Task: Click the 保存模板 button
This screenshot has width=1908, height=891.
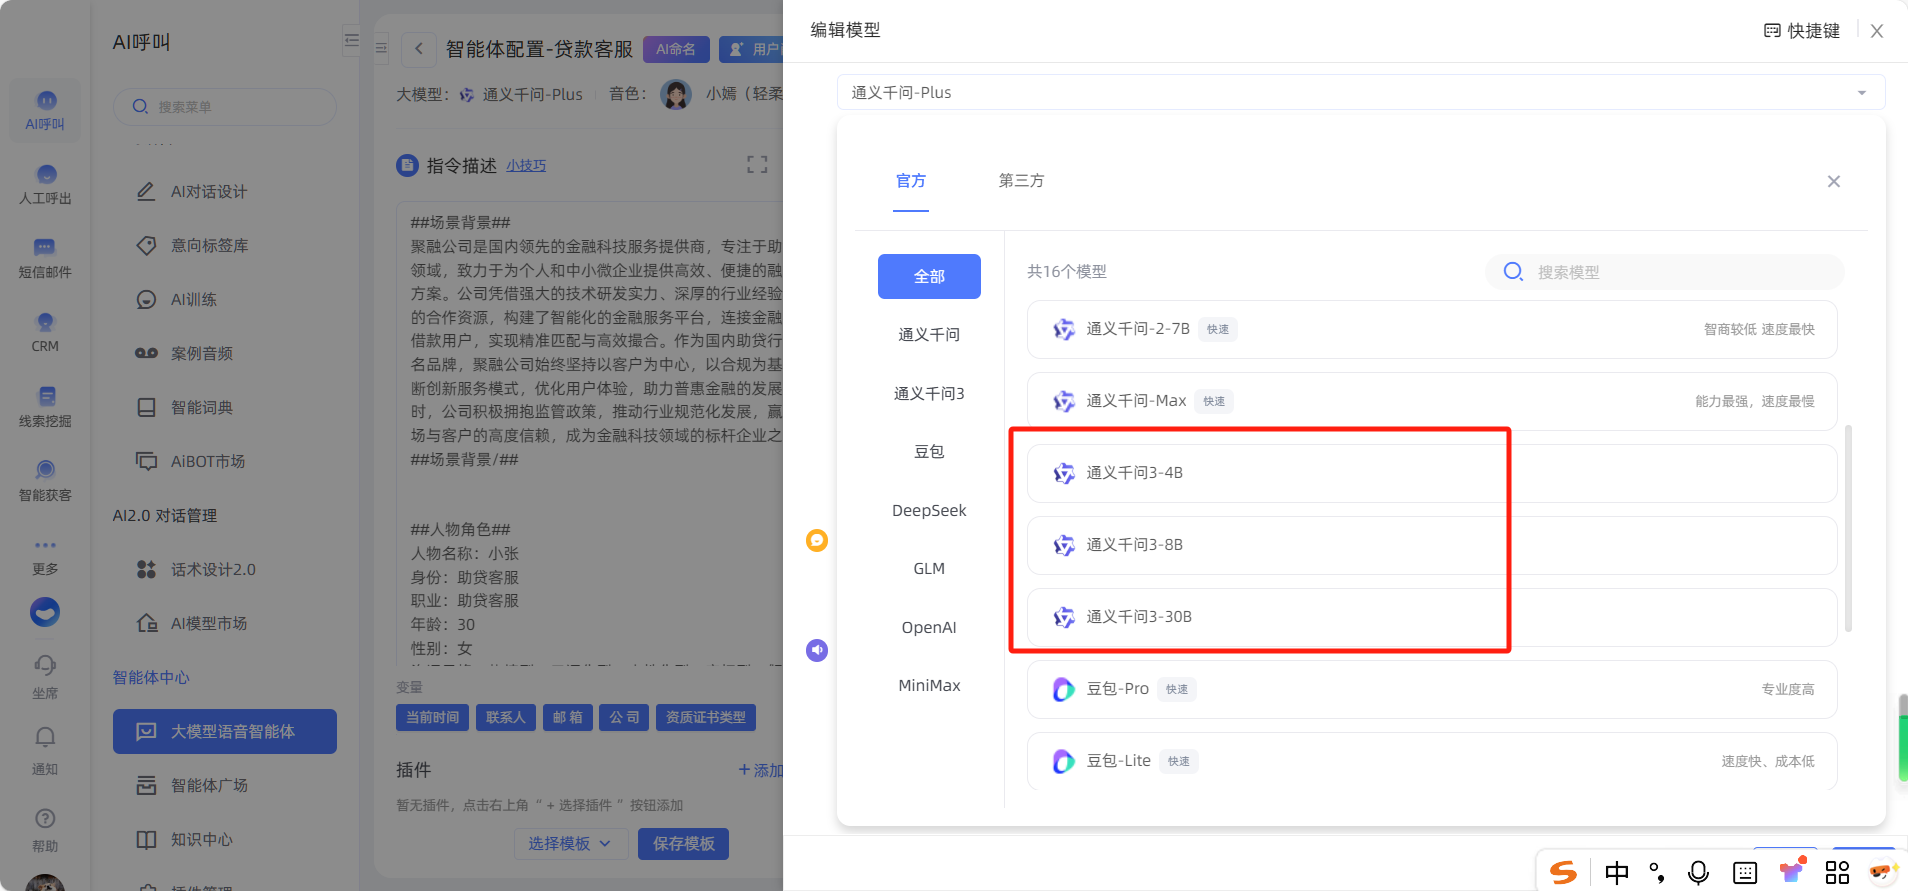Action: (x=684, y=844)
